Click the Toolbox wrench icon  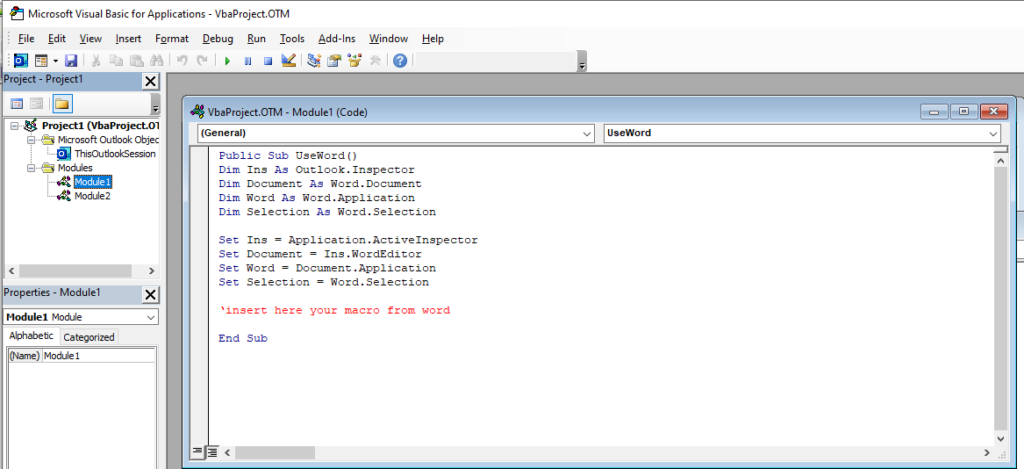[375, 61]
